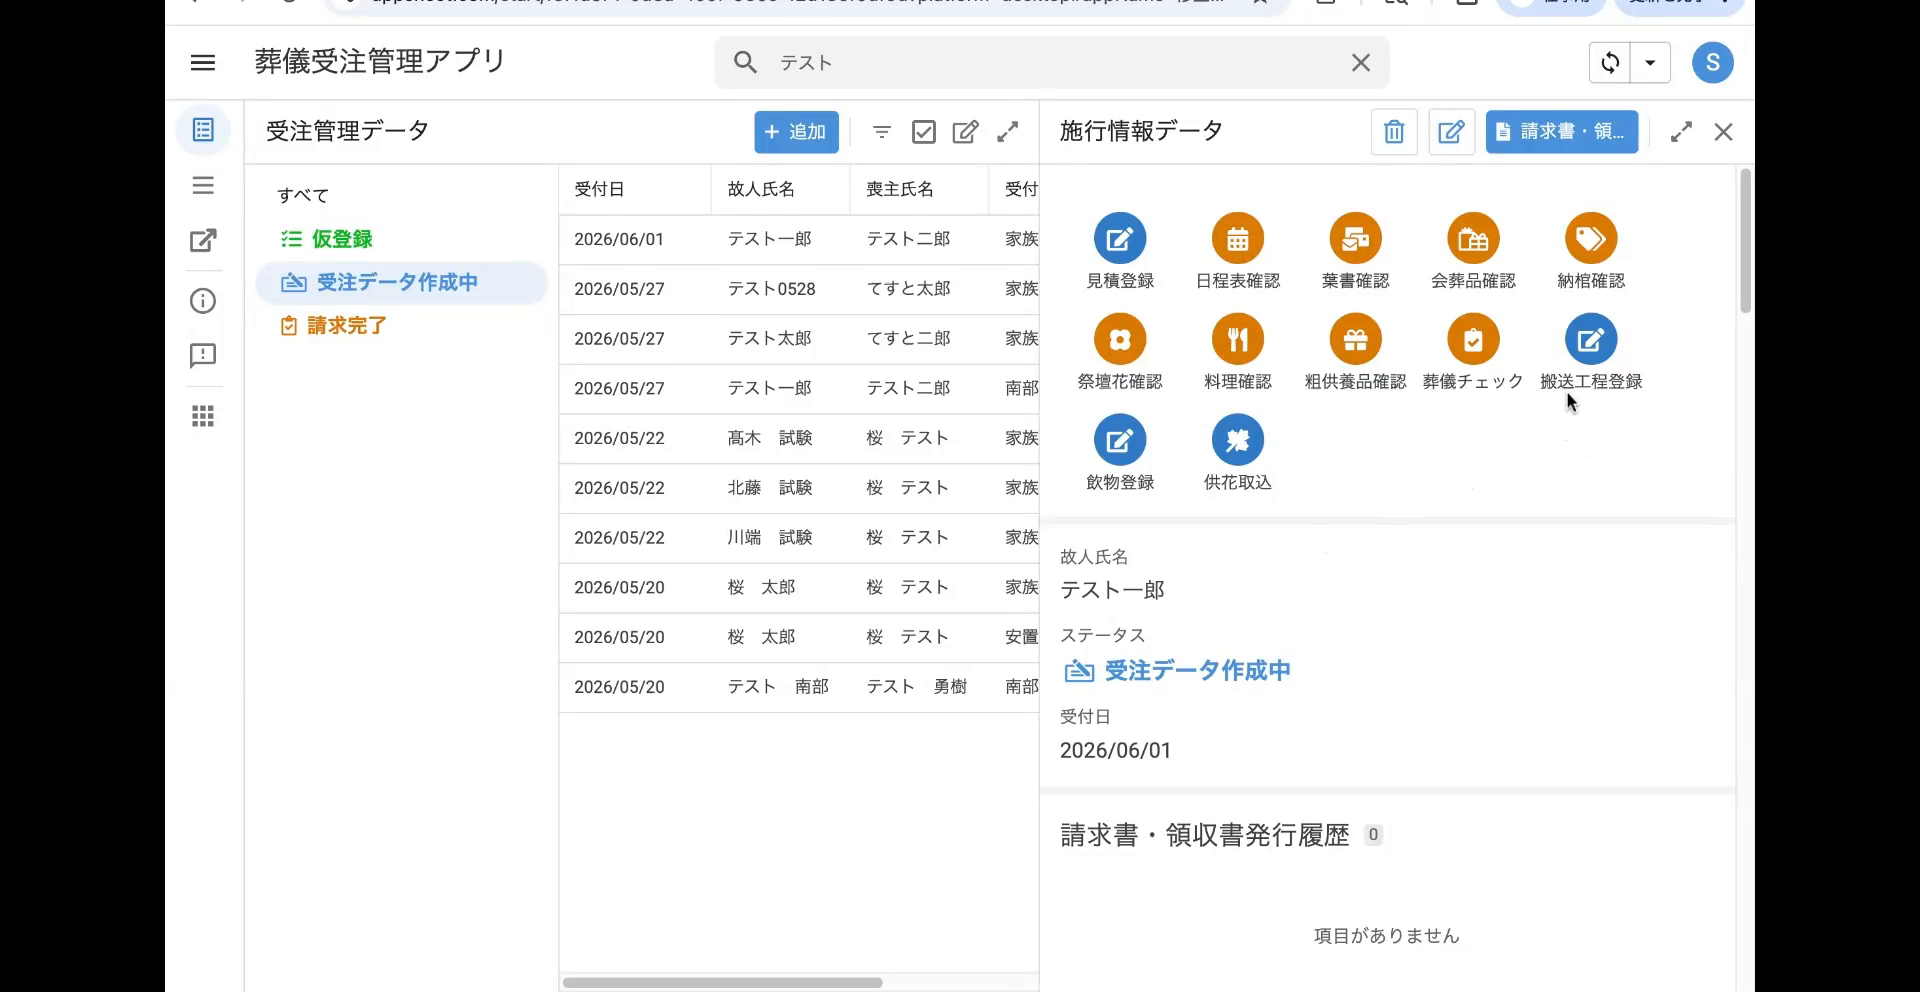This screenshot has width=1920, height=992.
Task: Open the filter icon in list toolbar
Action: pos(881,132)
